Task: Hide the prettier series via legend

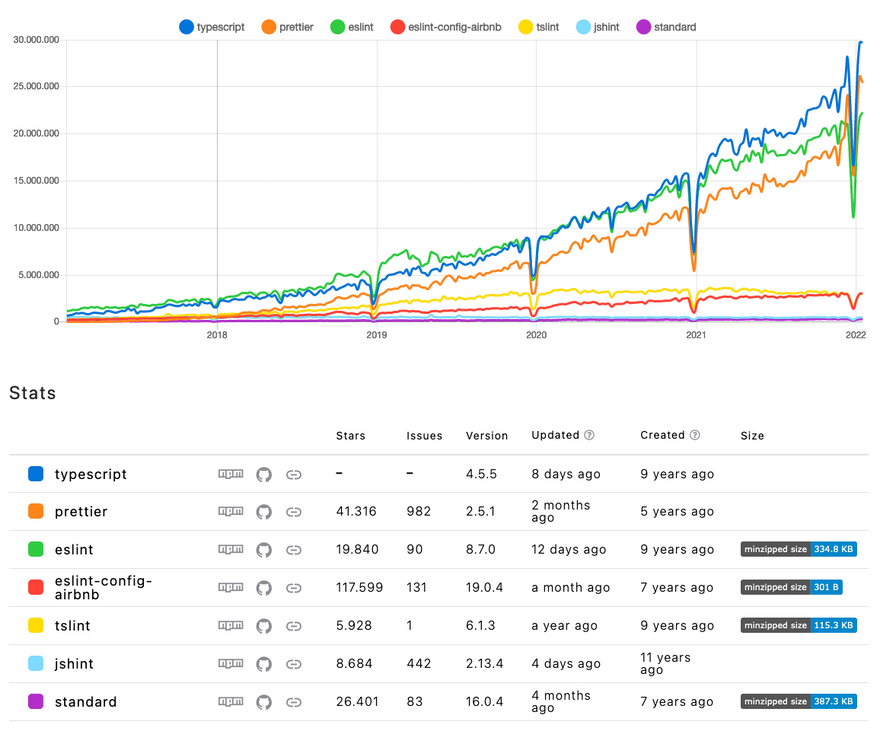Action: tap(289, 27)
